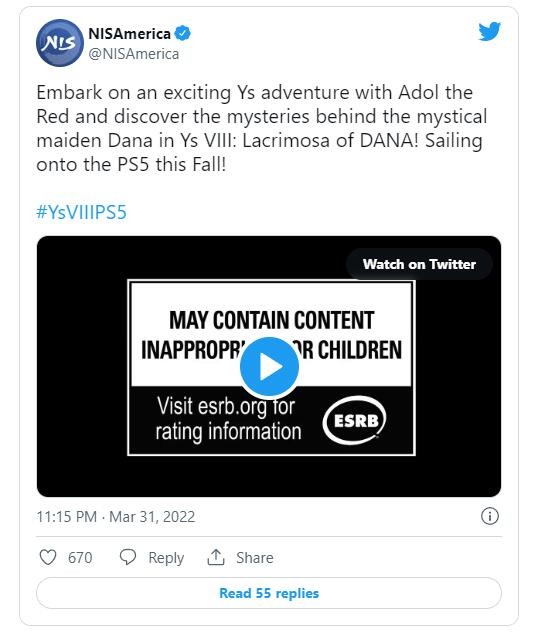
Task: Click the ESRB logo in video
Action: (354, 420)
